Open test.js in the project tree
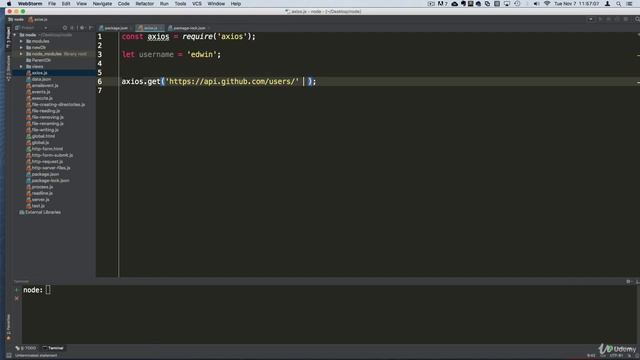This screenshot has width=640, height=360. tap(38, 206)
